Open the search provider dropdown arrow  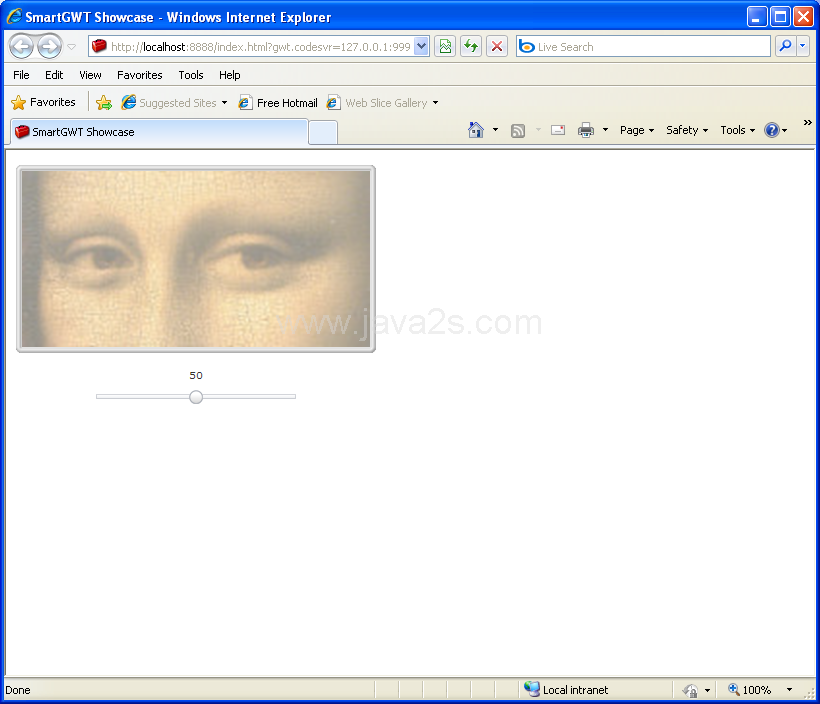pyautogui.click(x=803, y=47)
